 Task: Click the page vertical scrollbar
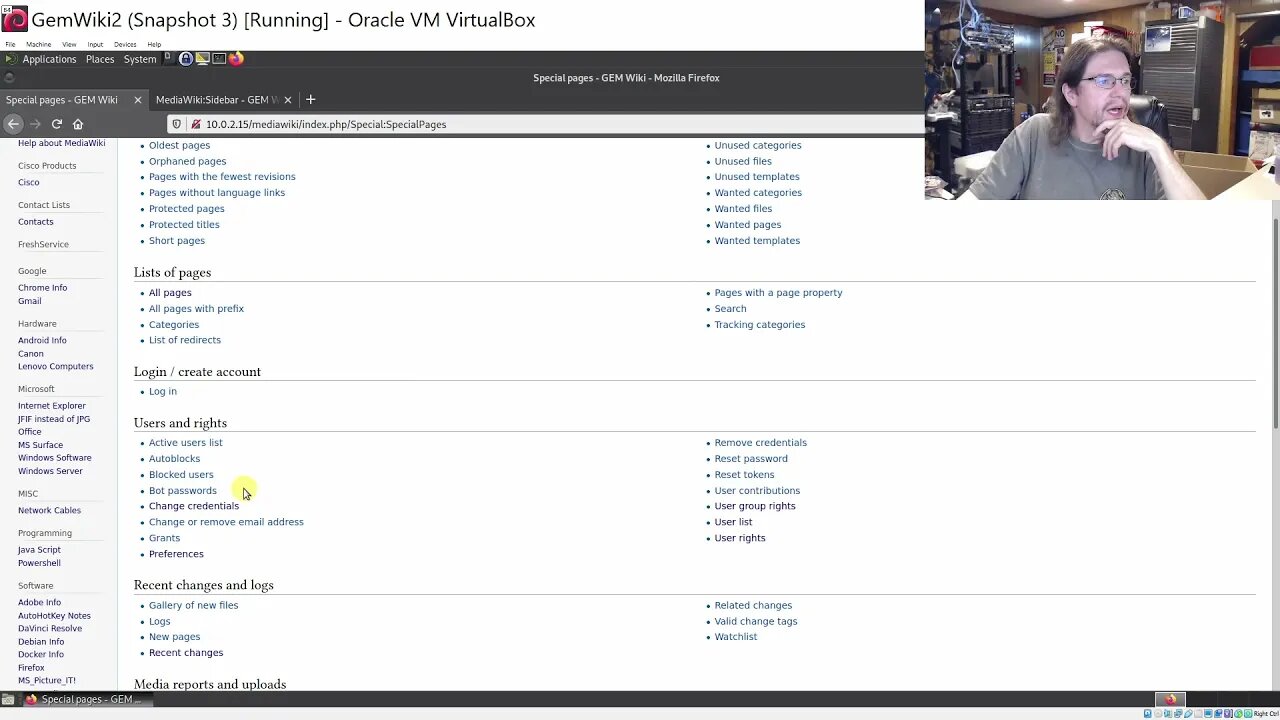coord(1275,325)
